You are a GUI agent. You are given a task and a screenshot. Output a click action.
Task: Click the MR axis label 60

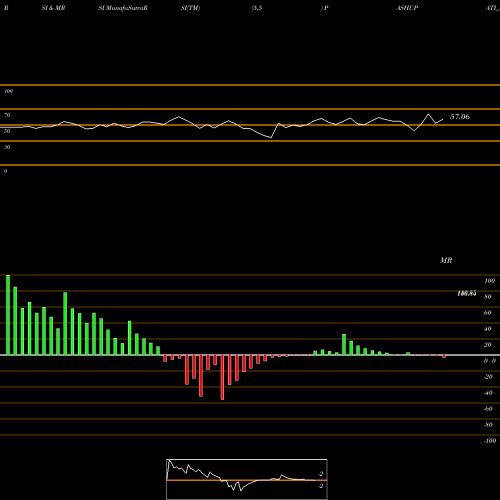488,313
